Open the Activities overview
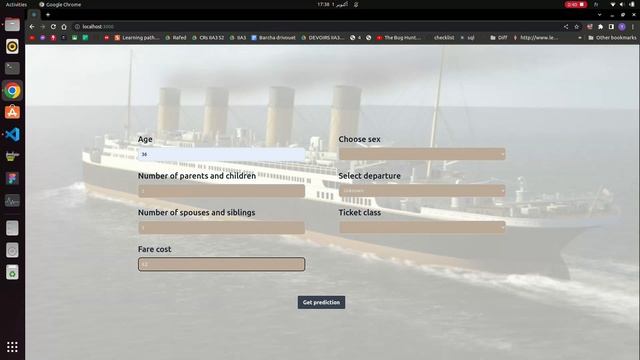 tap(16, 4)
